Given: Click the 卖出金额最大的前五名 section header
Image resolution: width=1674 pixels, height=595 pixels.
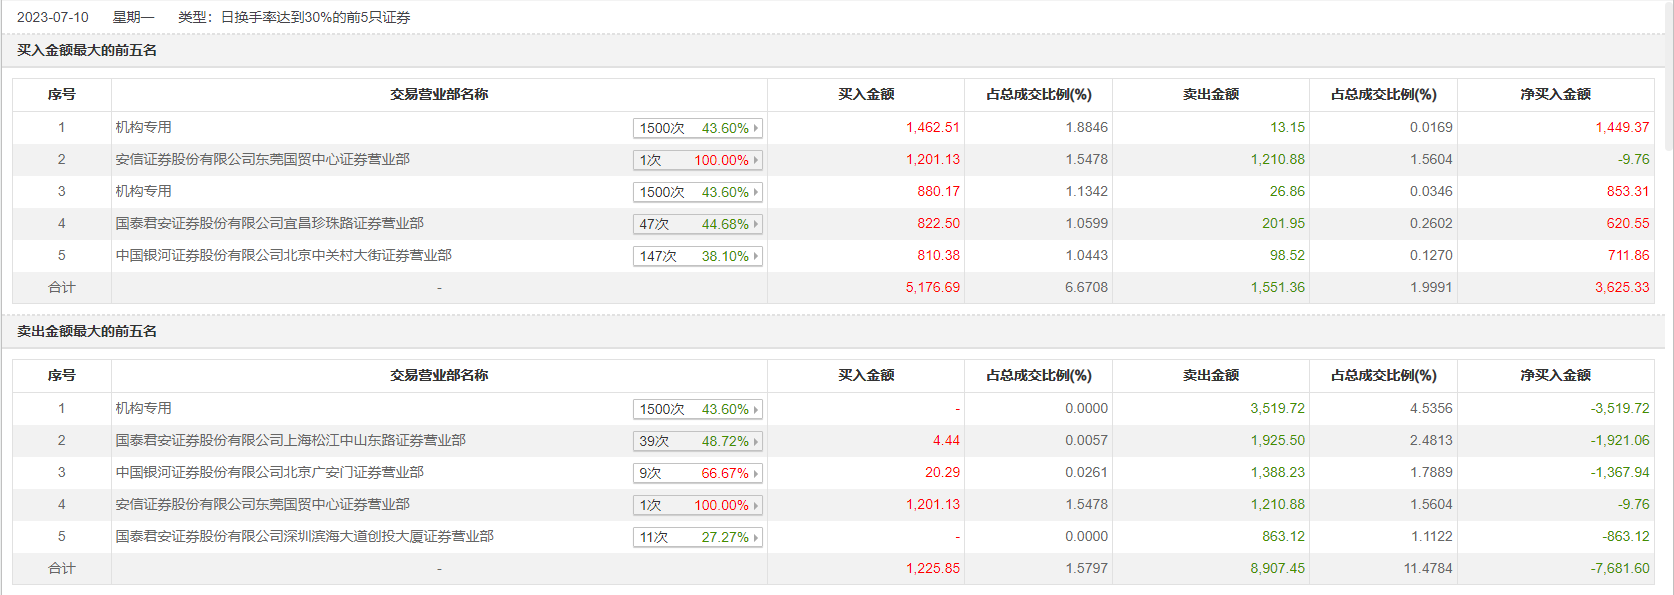Looking at the screenshot, I should (x=87, y=331).
